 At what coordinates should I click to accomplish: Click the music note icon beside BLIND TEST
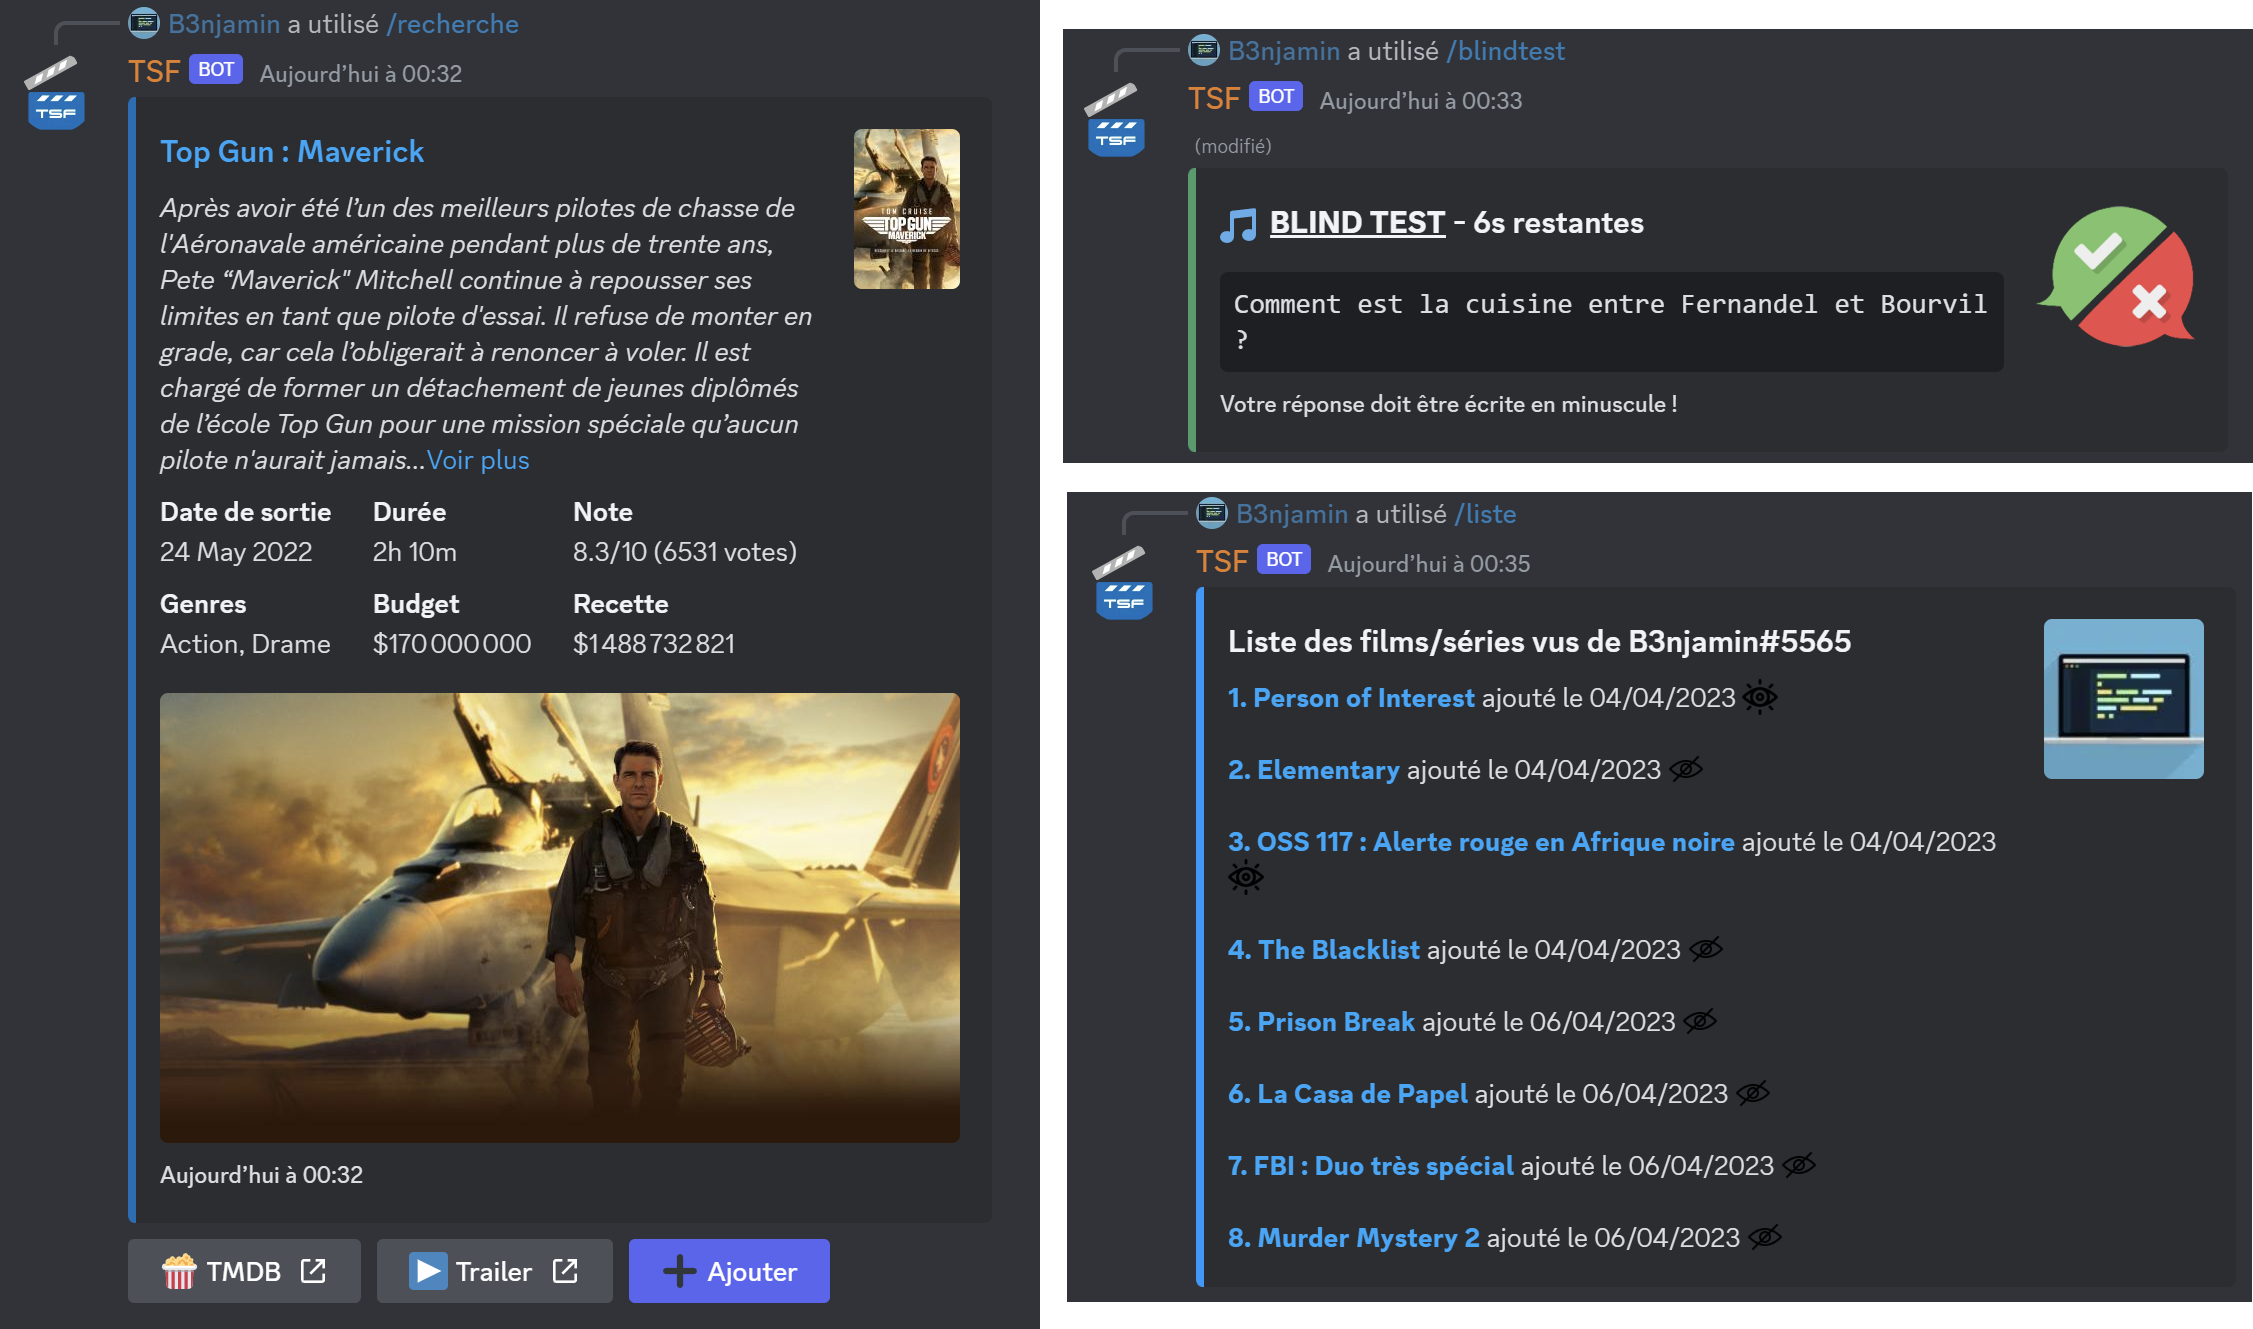1238,224
